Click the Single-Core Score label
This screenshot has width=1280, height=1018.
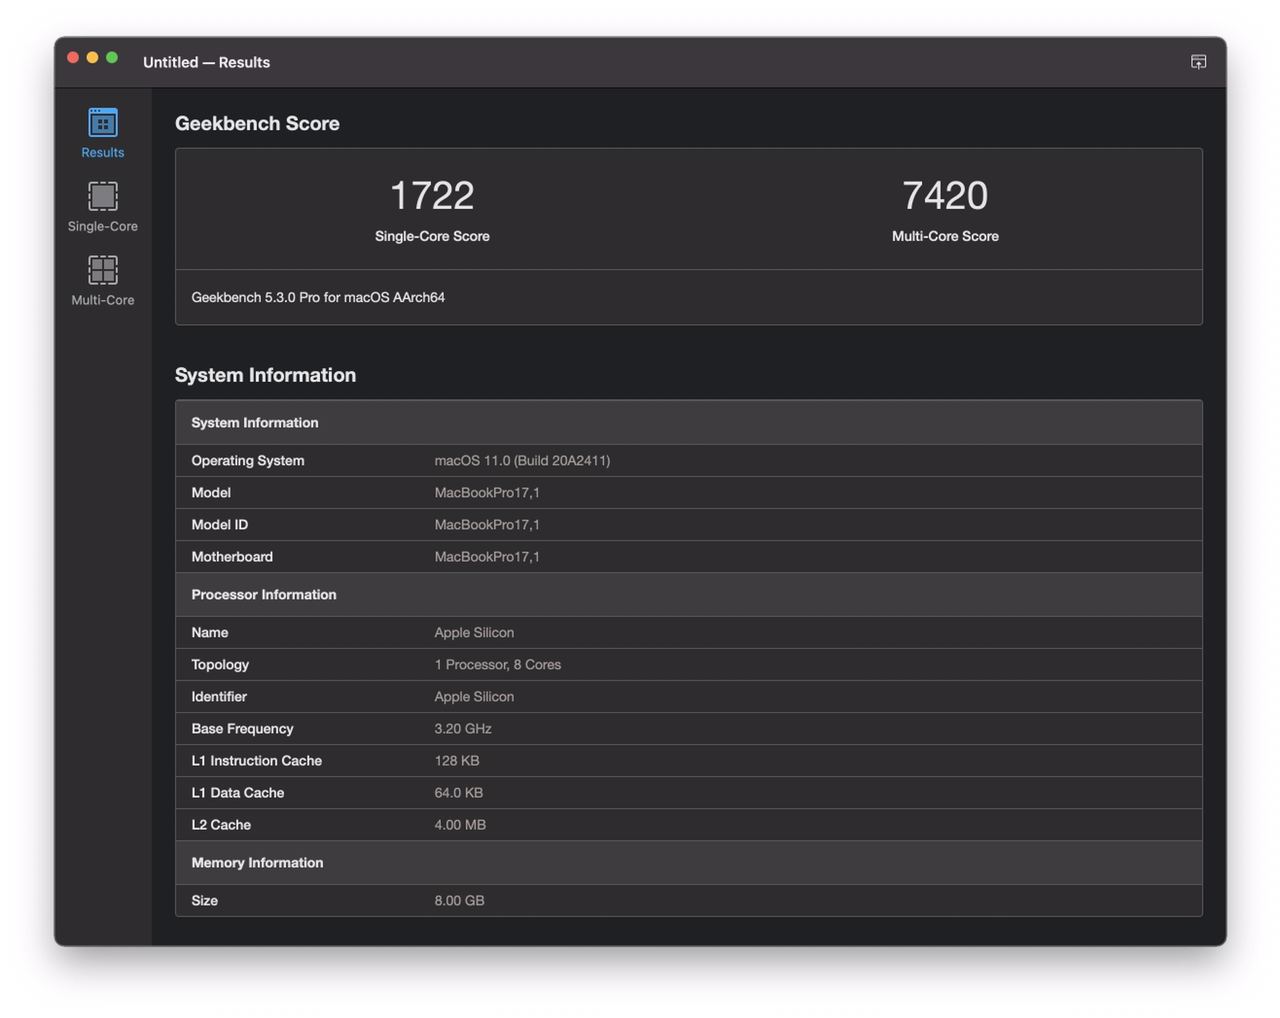(x=432, y=236)
